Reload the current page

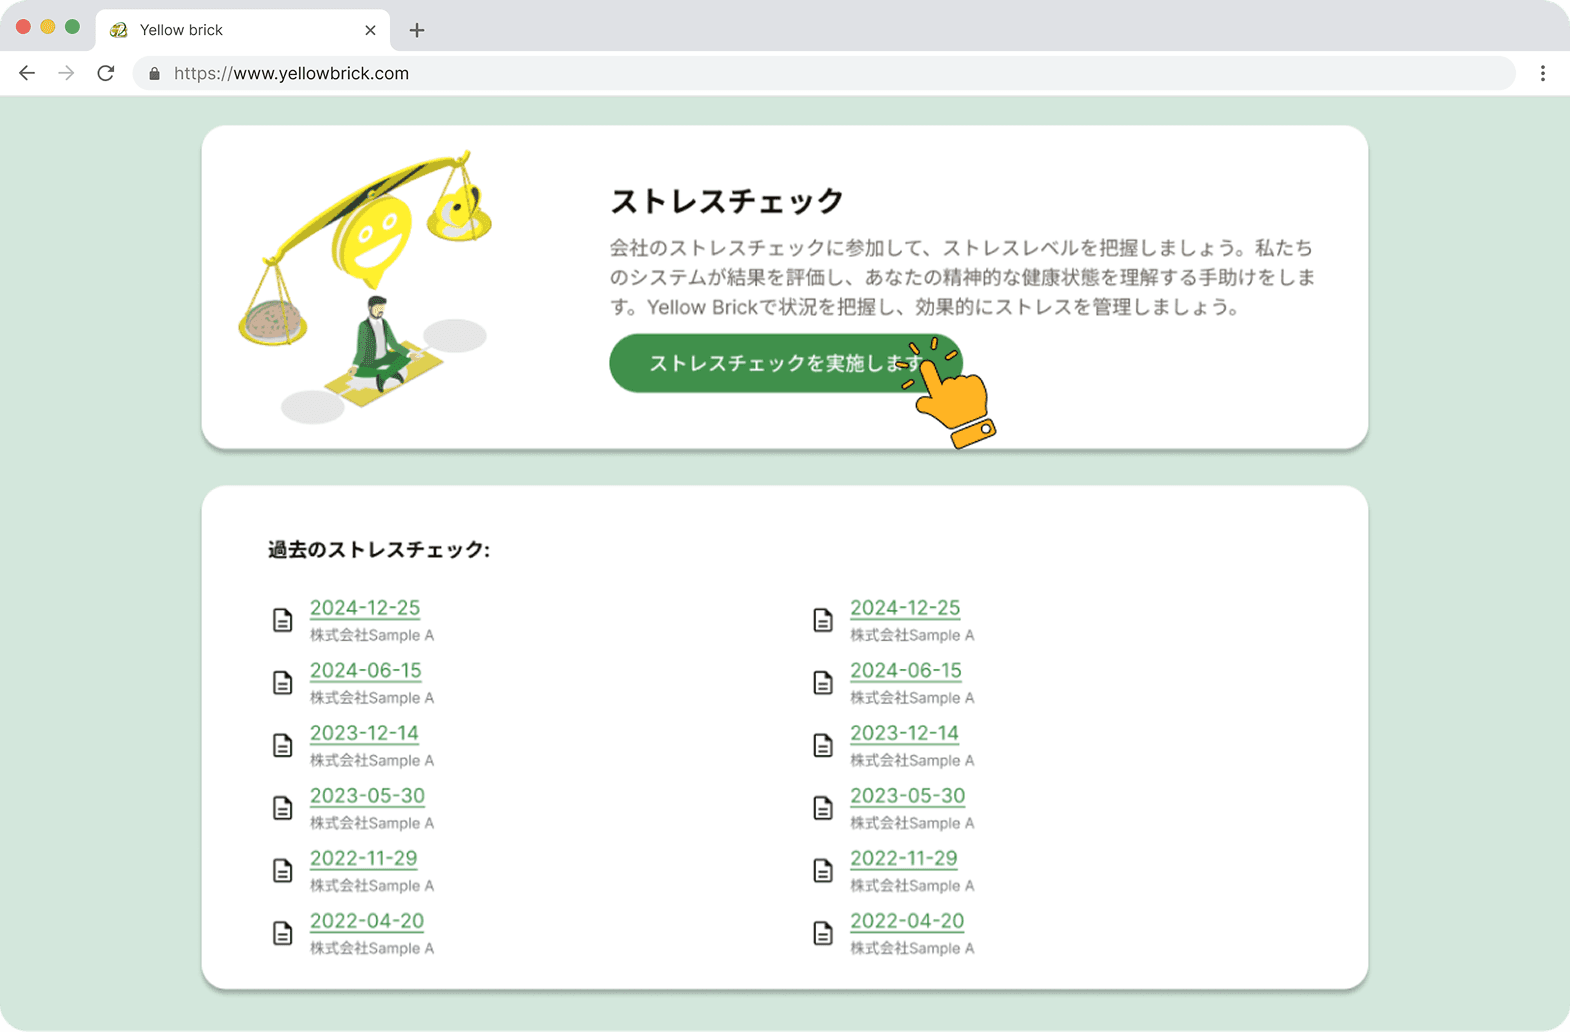[x=106, y=73]
